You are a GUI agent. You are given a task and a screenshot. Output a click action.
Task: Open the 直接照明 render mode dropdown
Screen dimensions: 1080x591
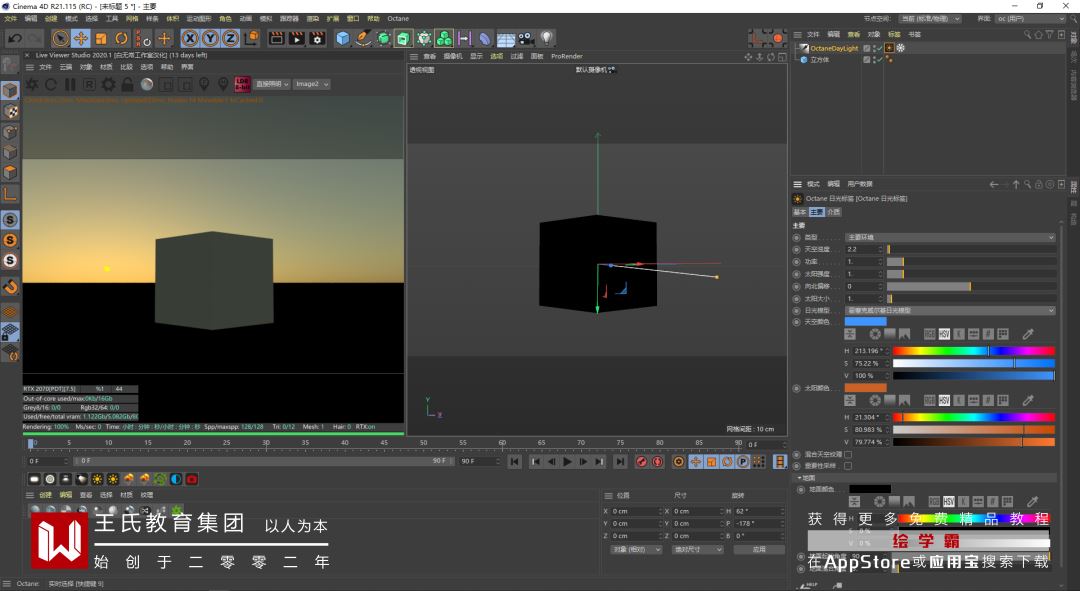click(271, 84)
